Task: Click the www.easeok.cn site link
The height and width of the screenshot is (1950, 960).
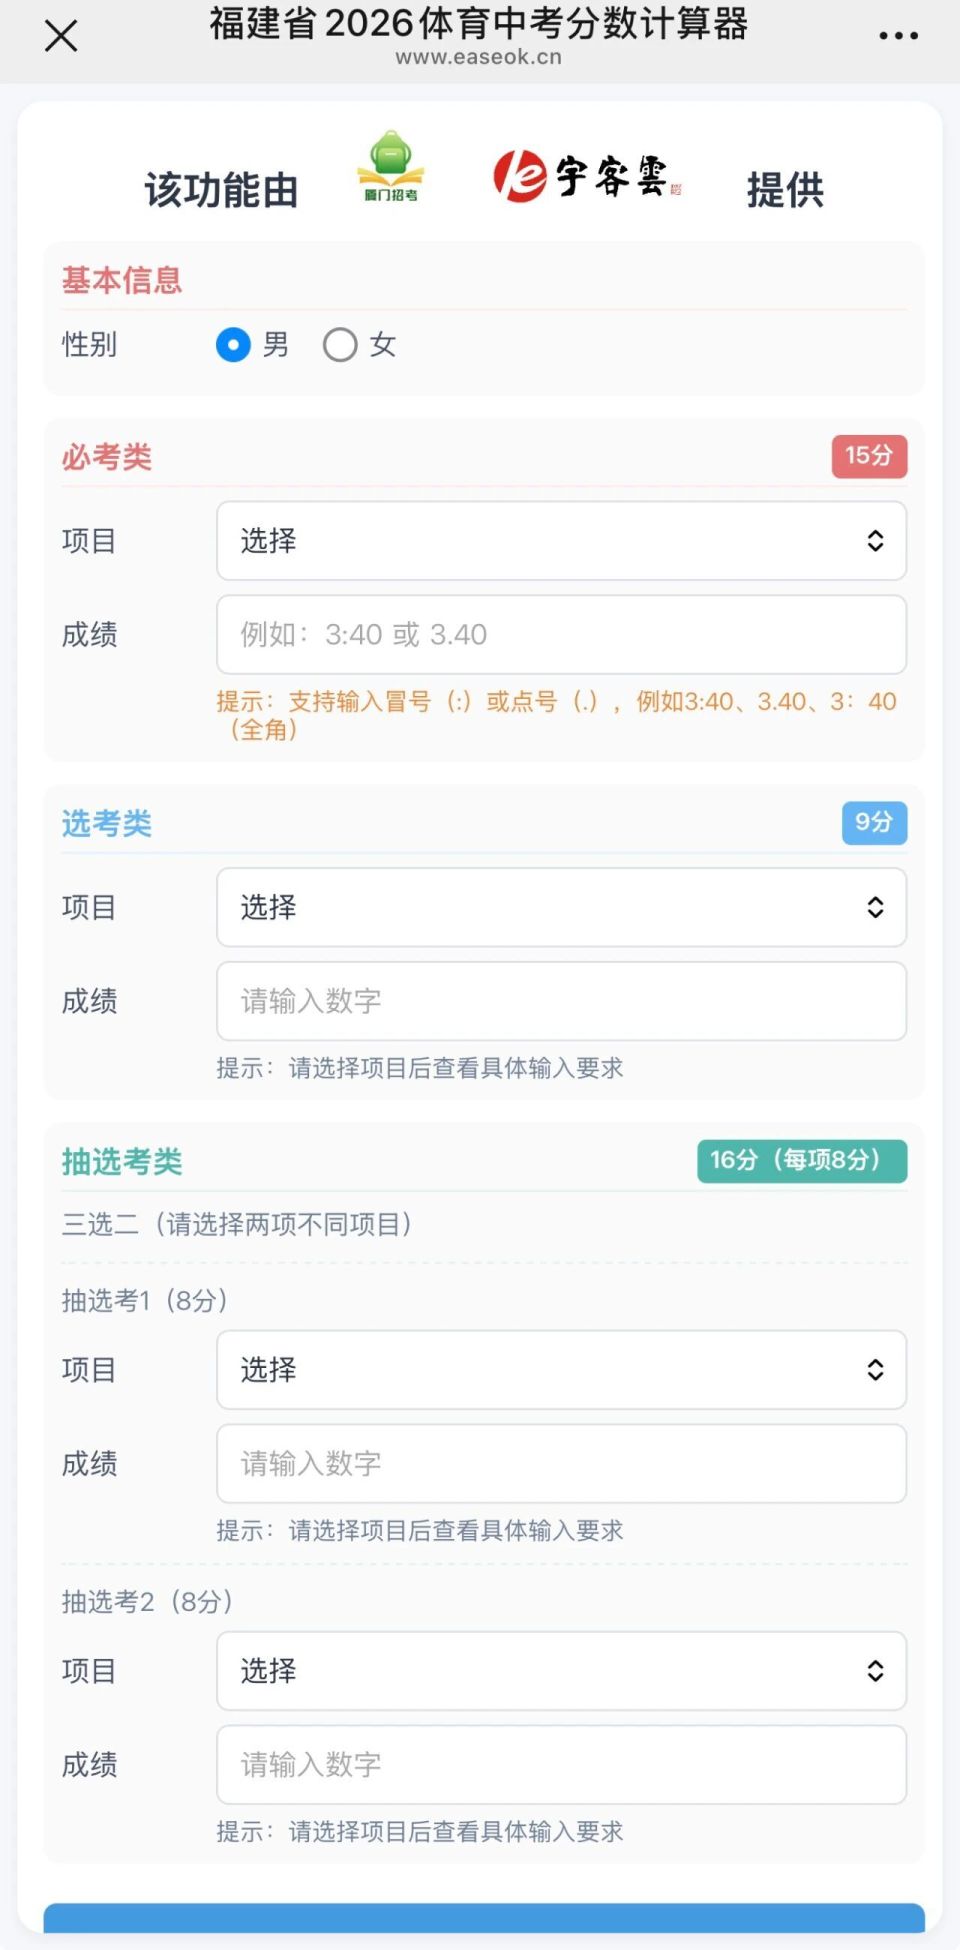Action: [x=480, y=57]
